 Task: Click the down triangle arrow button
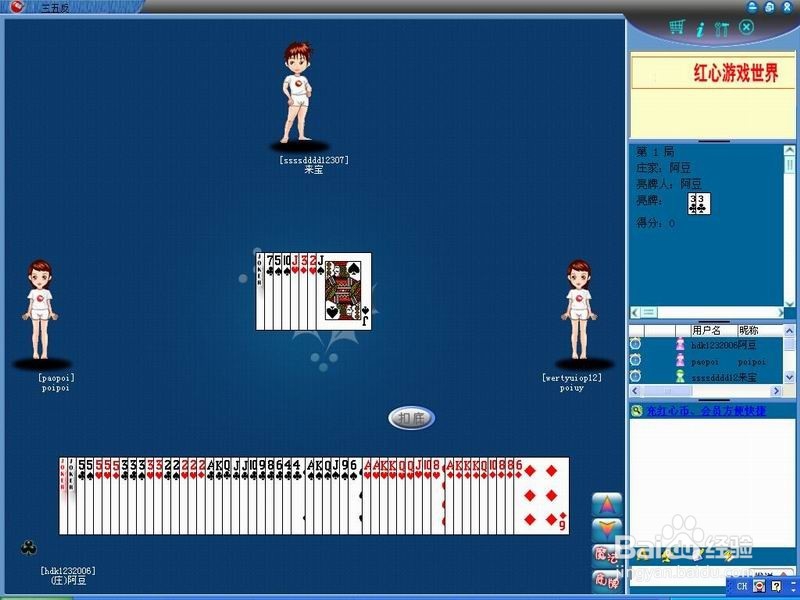tap(607, 531)
